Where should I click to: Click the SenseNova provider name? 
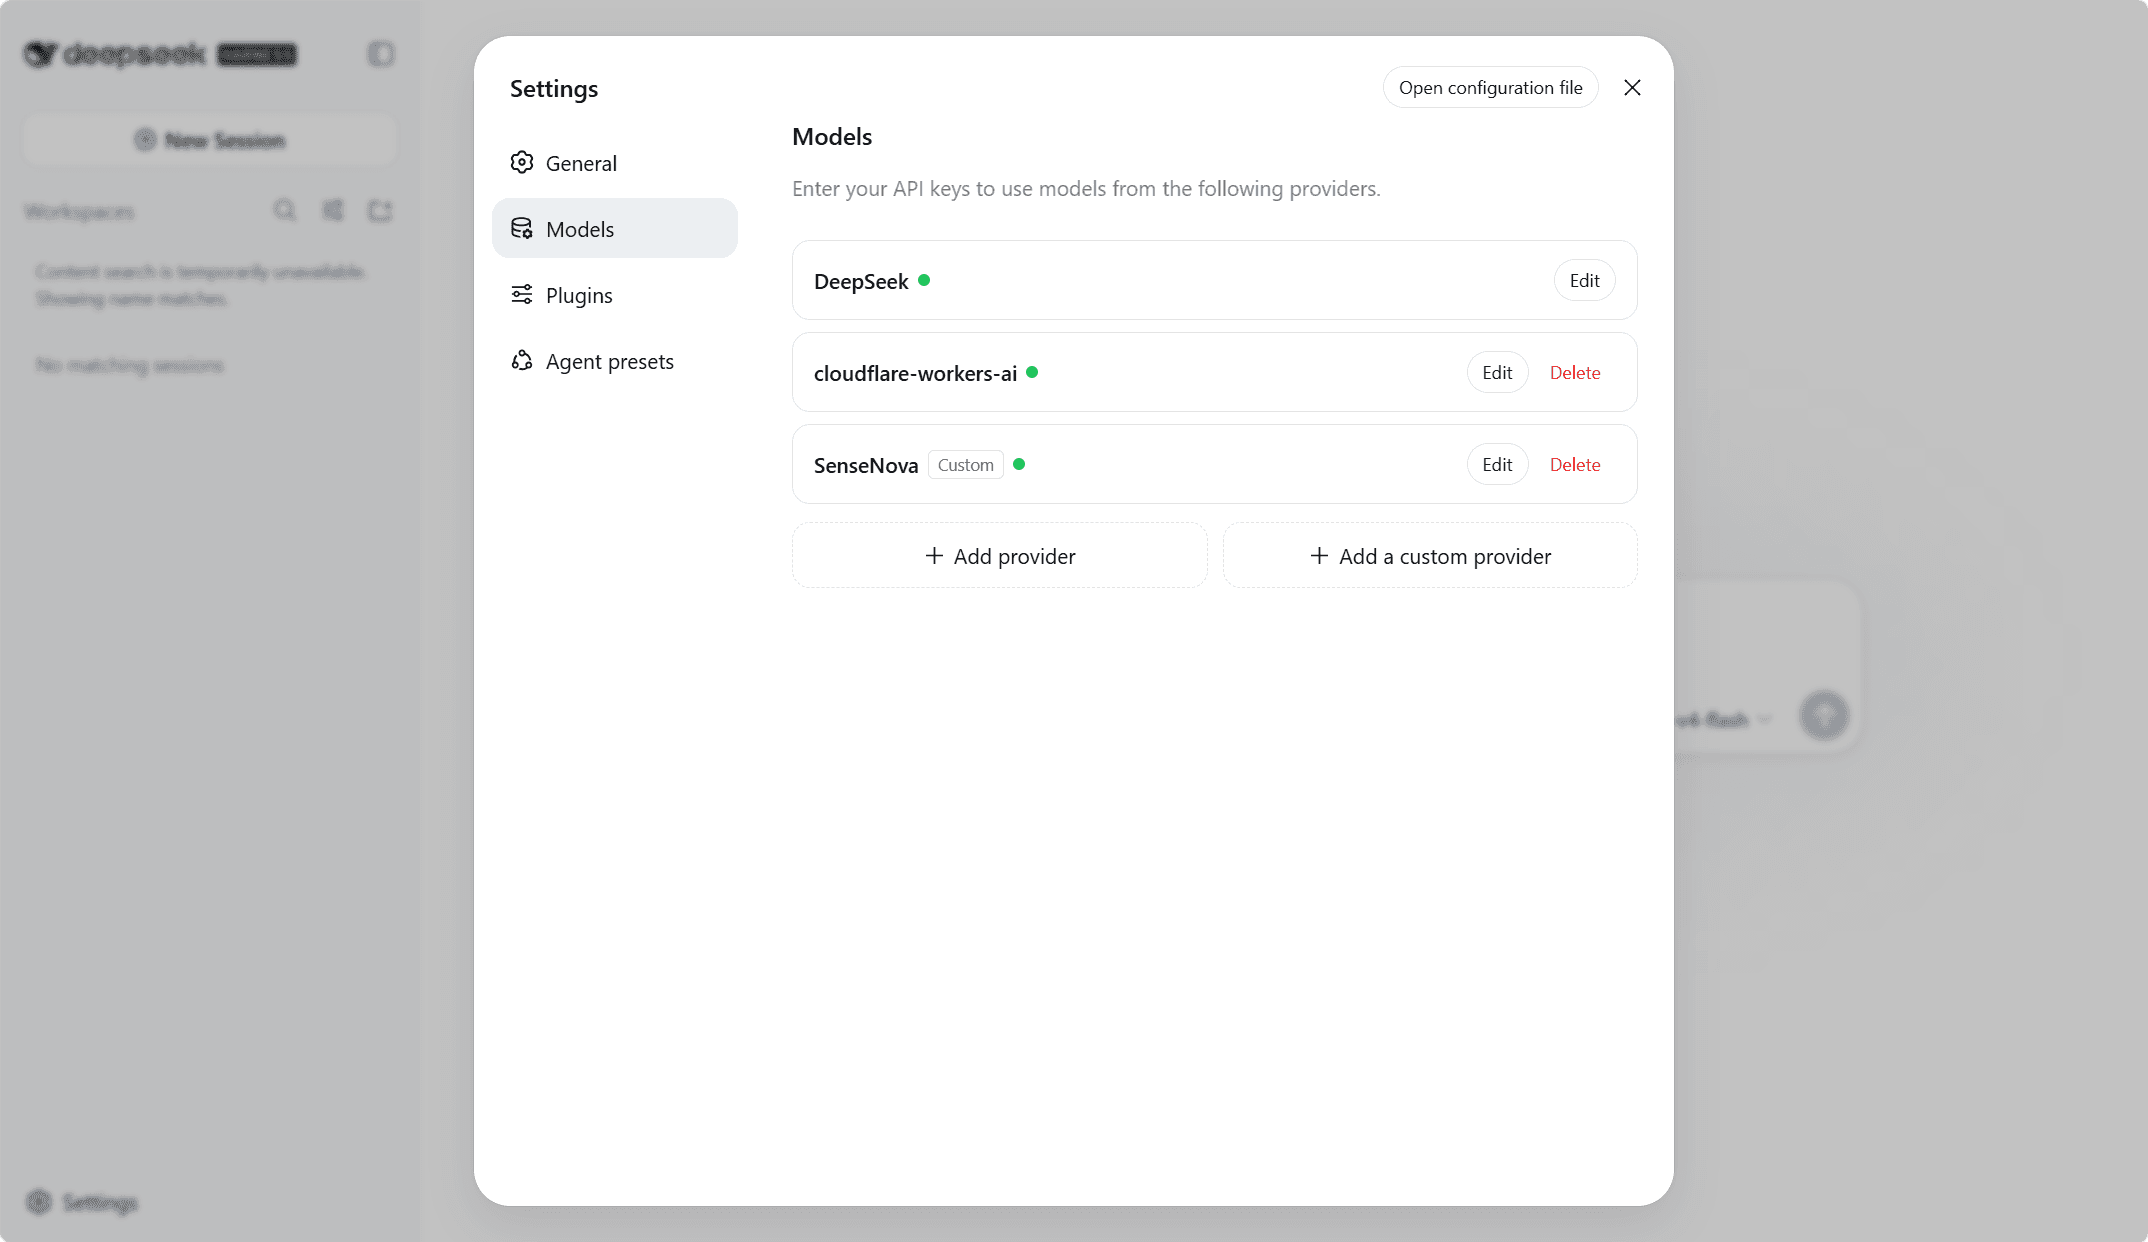click(866, 466)
